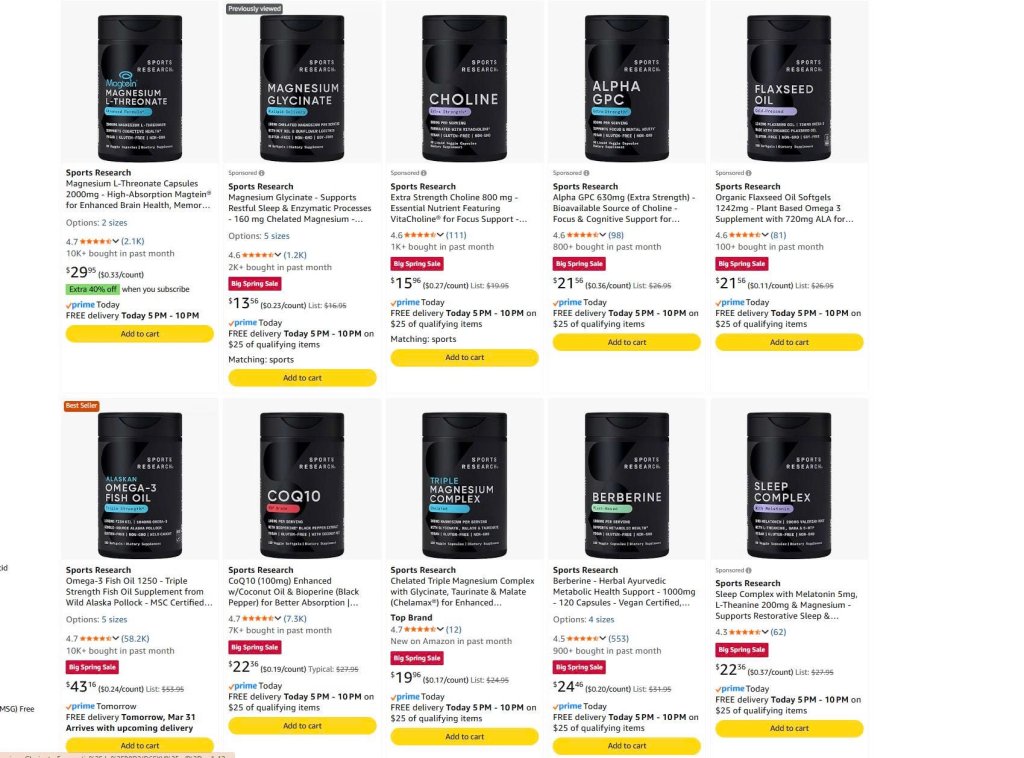Open the 5 sizes options for Omega-3 Fish Oil
Screen dimensions: 1024x758
pos(114,620)
